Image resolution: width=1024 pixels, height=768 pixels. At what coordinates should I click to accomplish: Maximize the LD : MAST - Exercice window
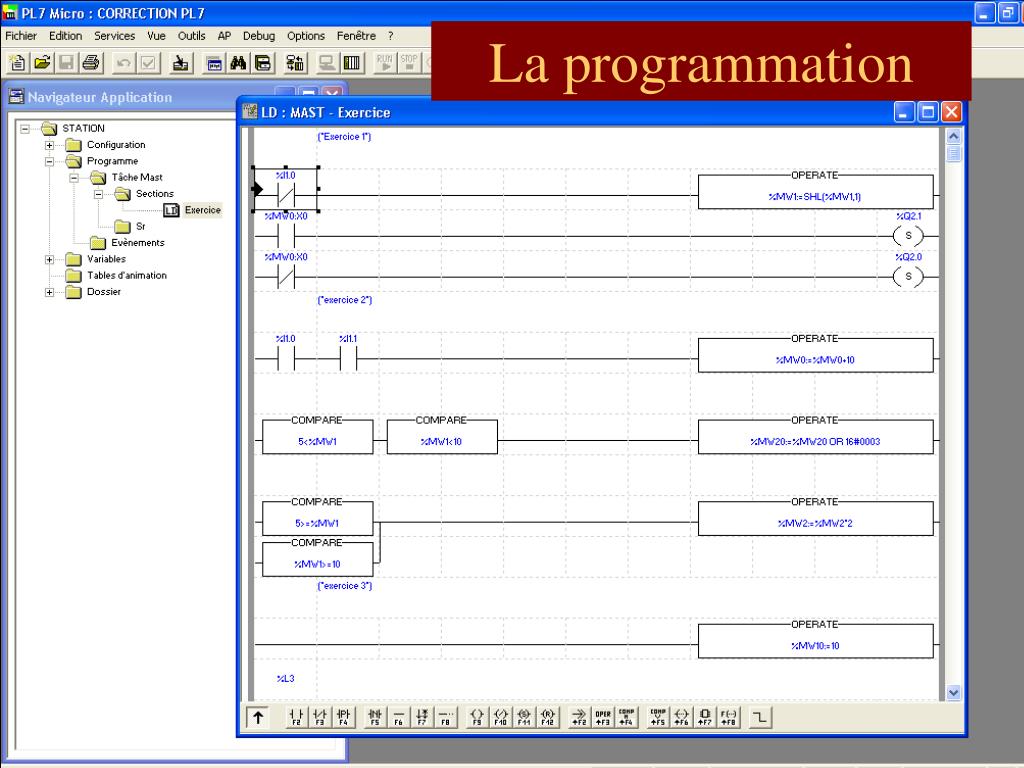click(927, 112)
